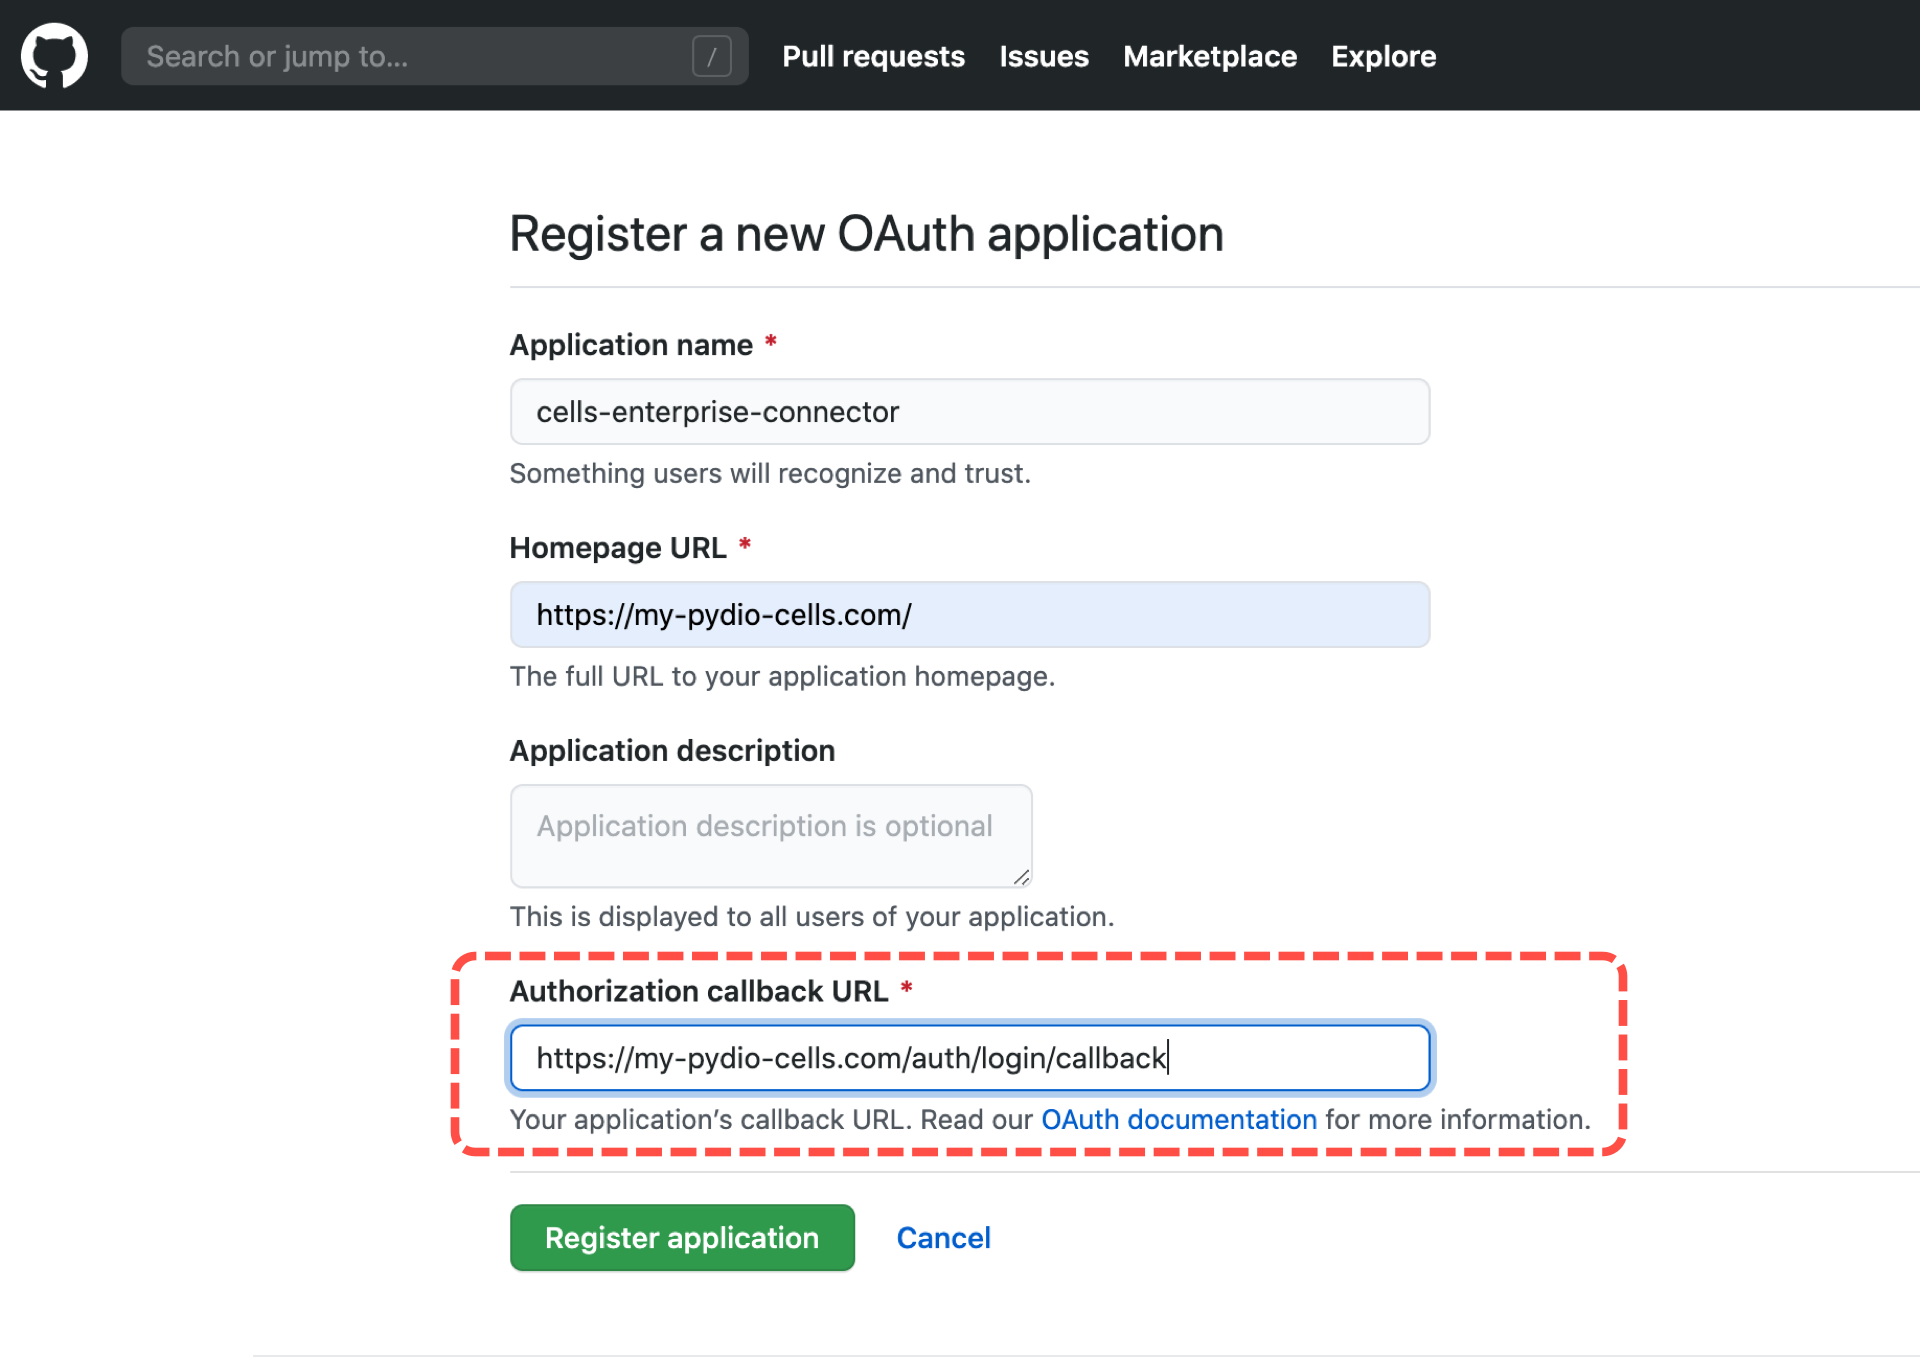This screenshot has height=1365, width=1920.
Task: Open the OAuth documentation link
Action: click(x=1178, y=1119)
